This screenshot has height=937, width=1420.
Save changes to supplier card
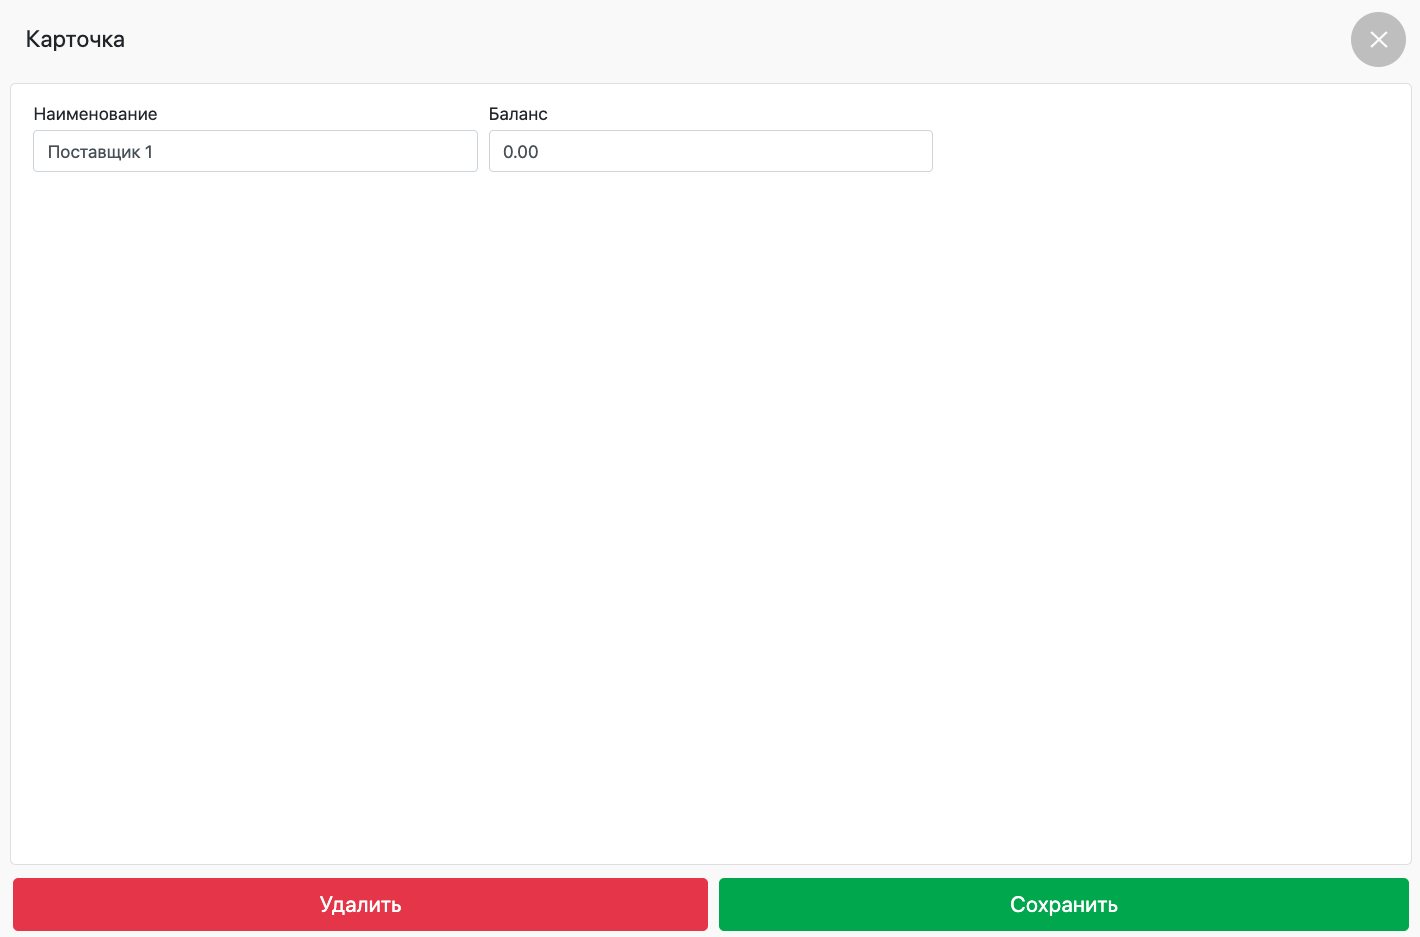[x=1063, y=904]
